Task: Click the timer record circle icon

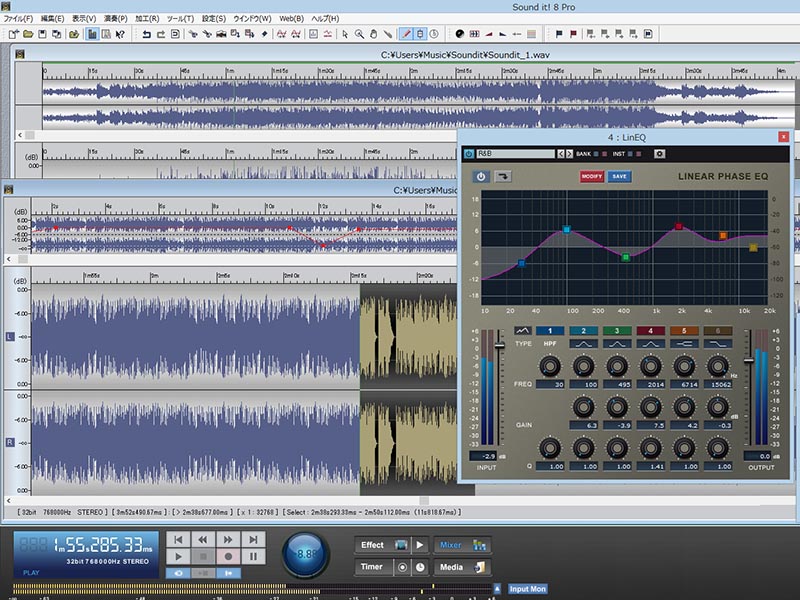Action: (403, 567)
